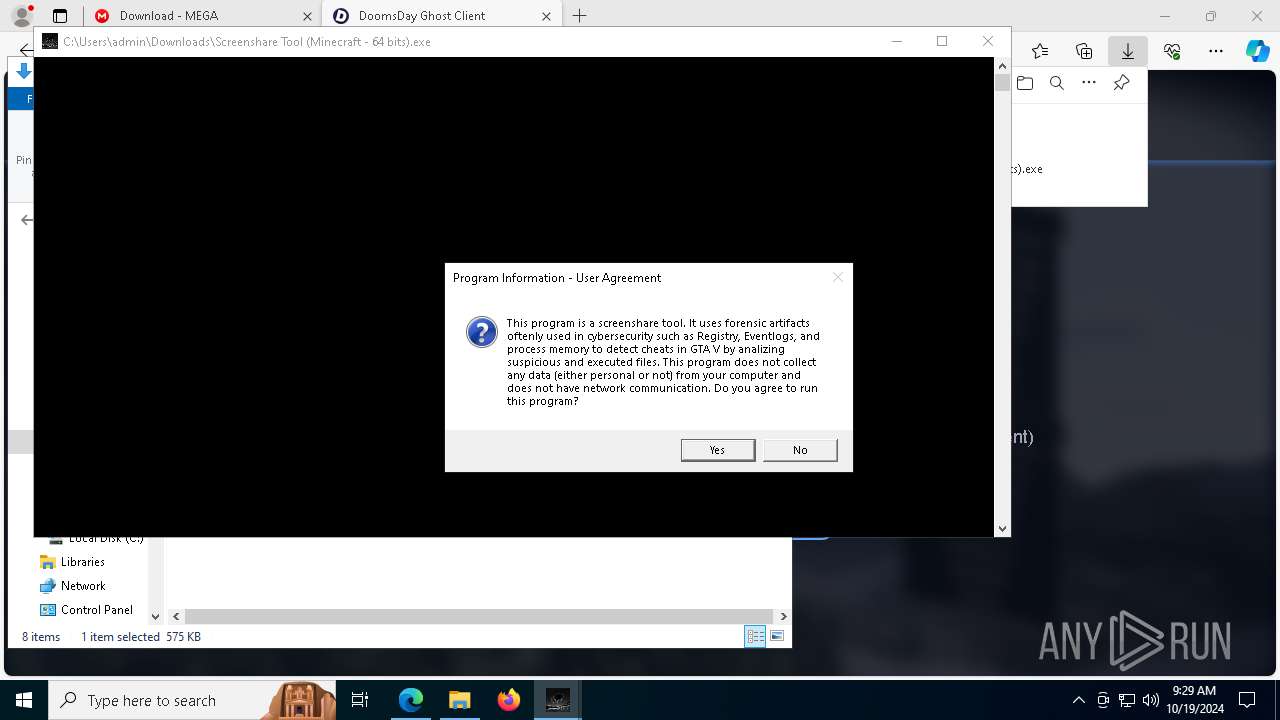This screenshot has width=1280, height=720.
Task: Click console scrollbar down arrow
Action: [x=1002, y=528]
